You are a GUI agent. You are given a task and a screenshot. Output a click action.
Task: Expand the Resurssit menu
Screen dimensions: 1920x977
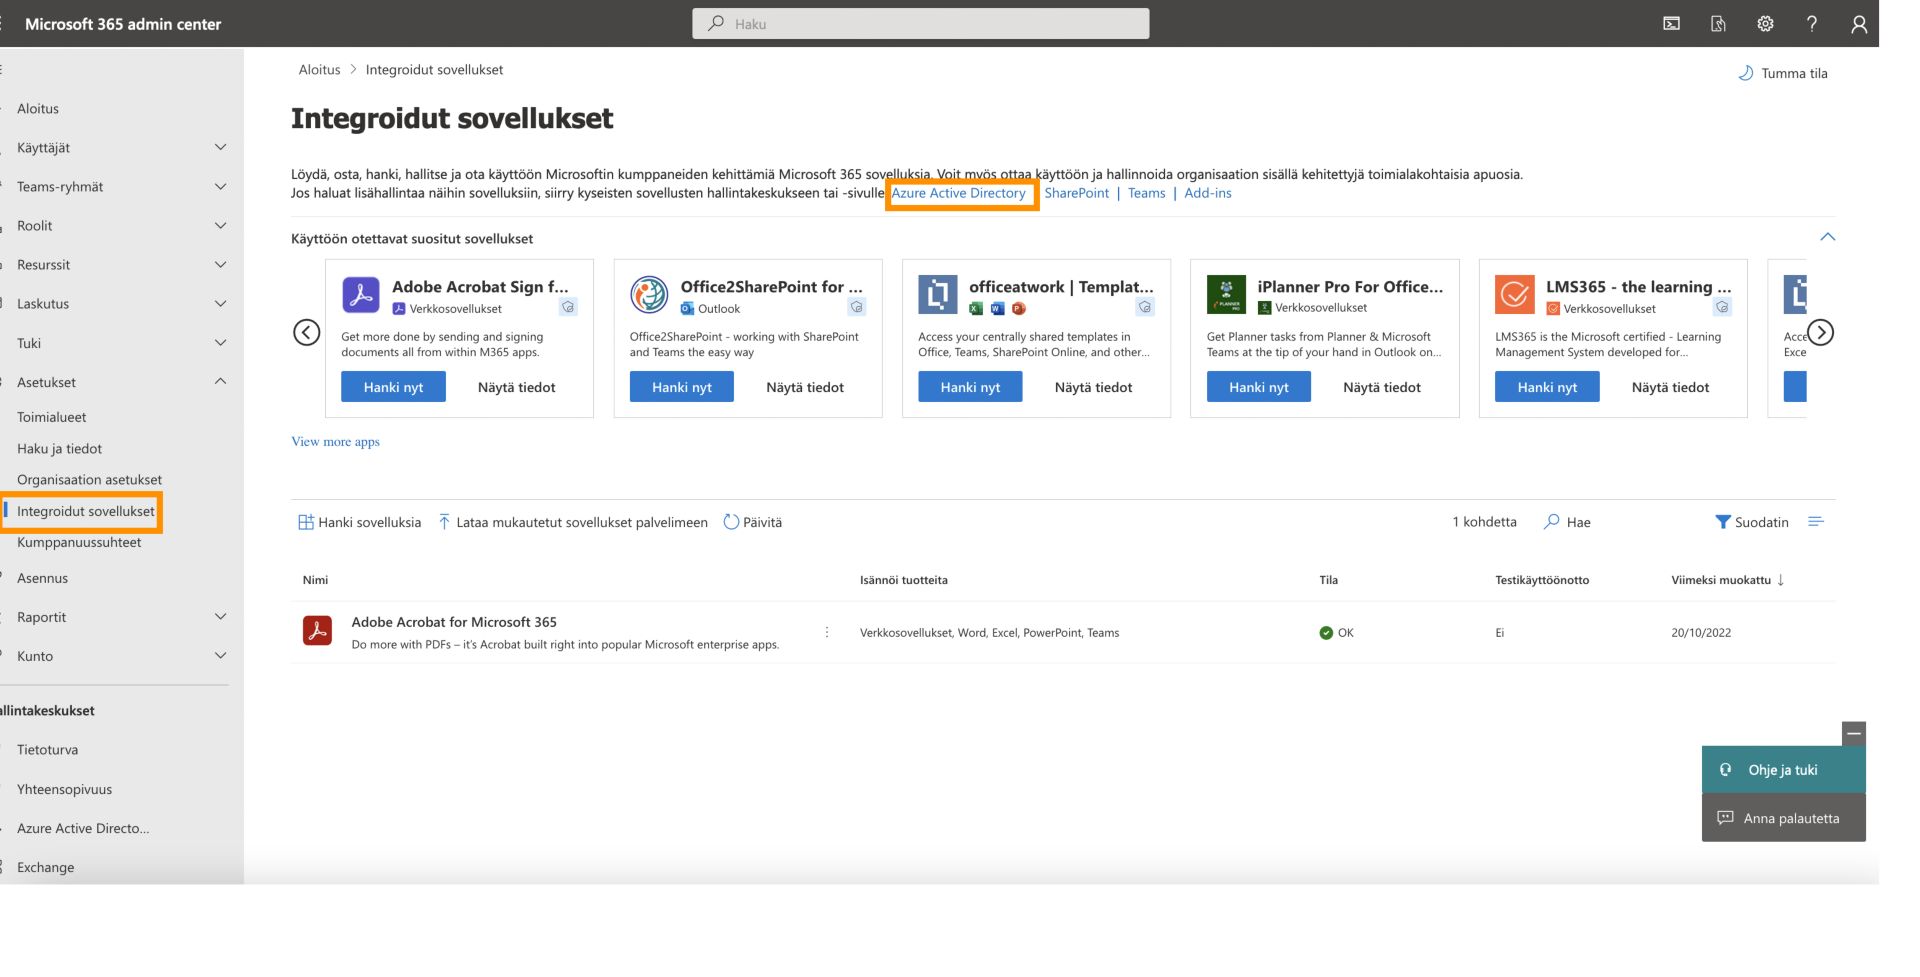coord(221,265)
